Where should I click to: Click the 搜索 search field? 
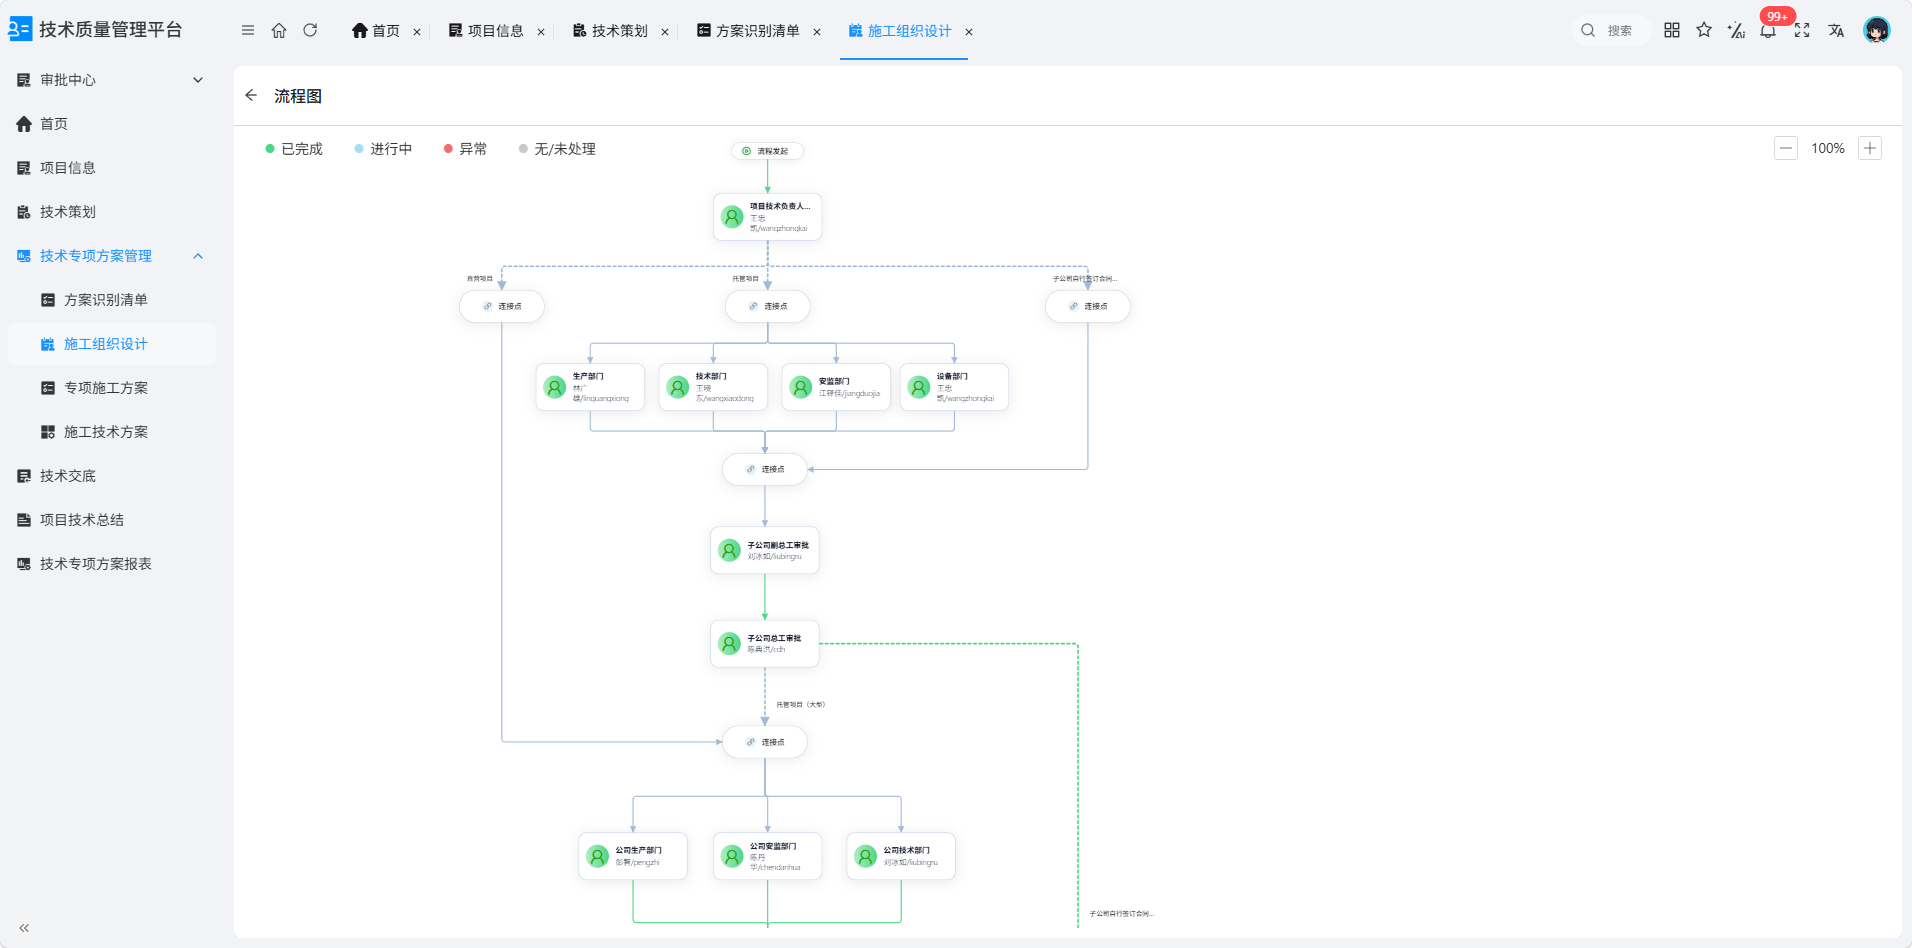[1610, 30]
